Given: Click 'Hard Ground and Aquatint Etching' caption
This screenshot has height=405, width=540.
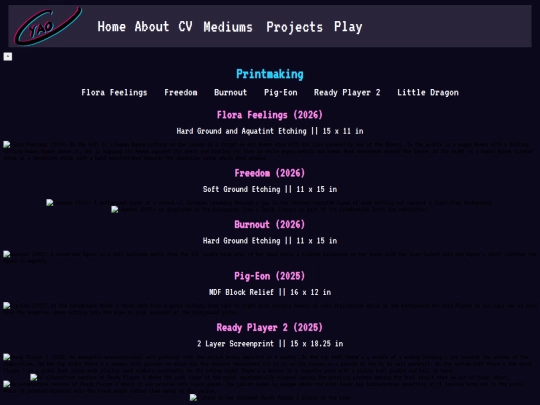Looking at the screenshot, I should [x=241, y=131].
